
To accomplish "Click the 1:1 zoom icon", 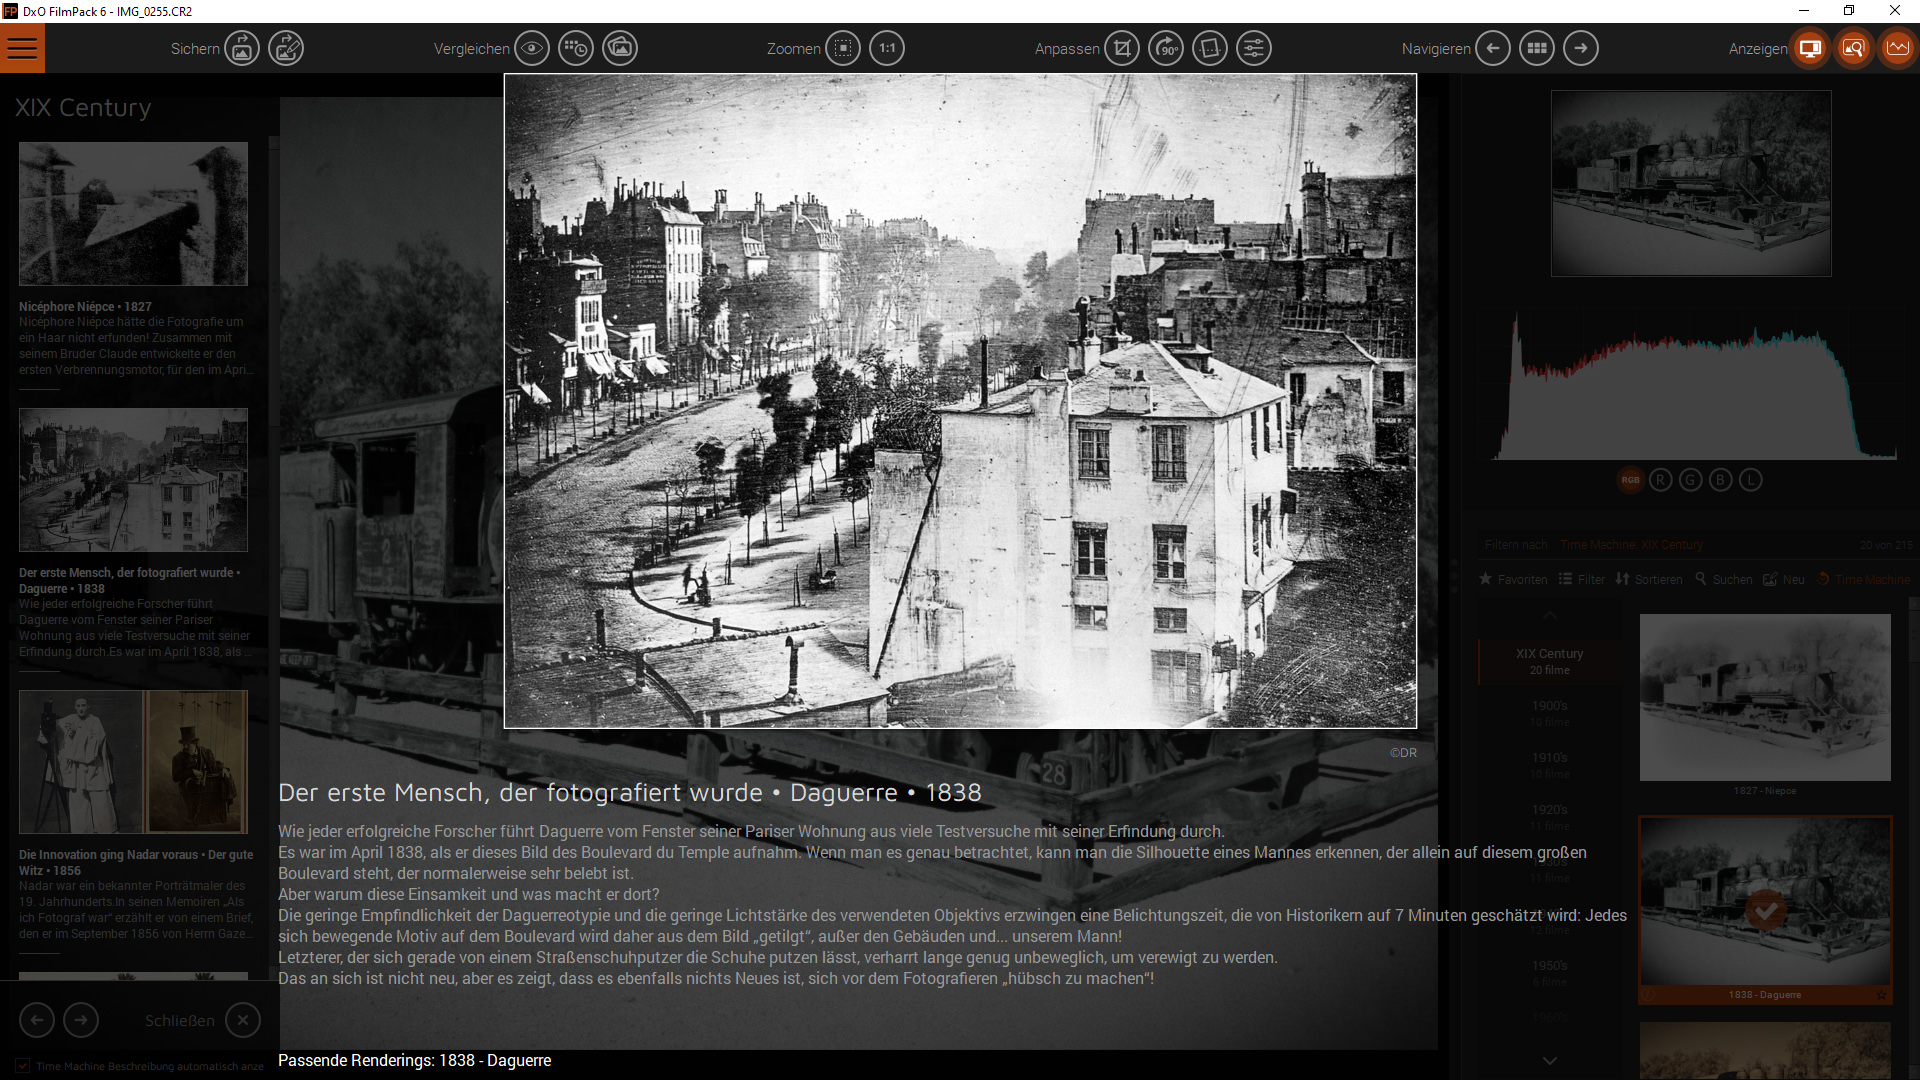I will 887,48.
